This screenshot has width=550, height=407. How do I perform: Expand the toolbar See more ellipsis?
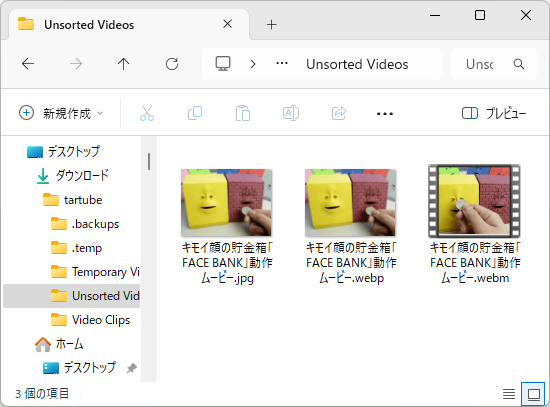click(x=385, y=113)
